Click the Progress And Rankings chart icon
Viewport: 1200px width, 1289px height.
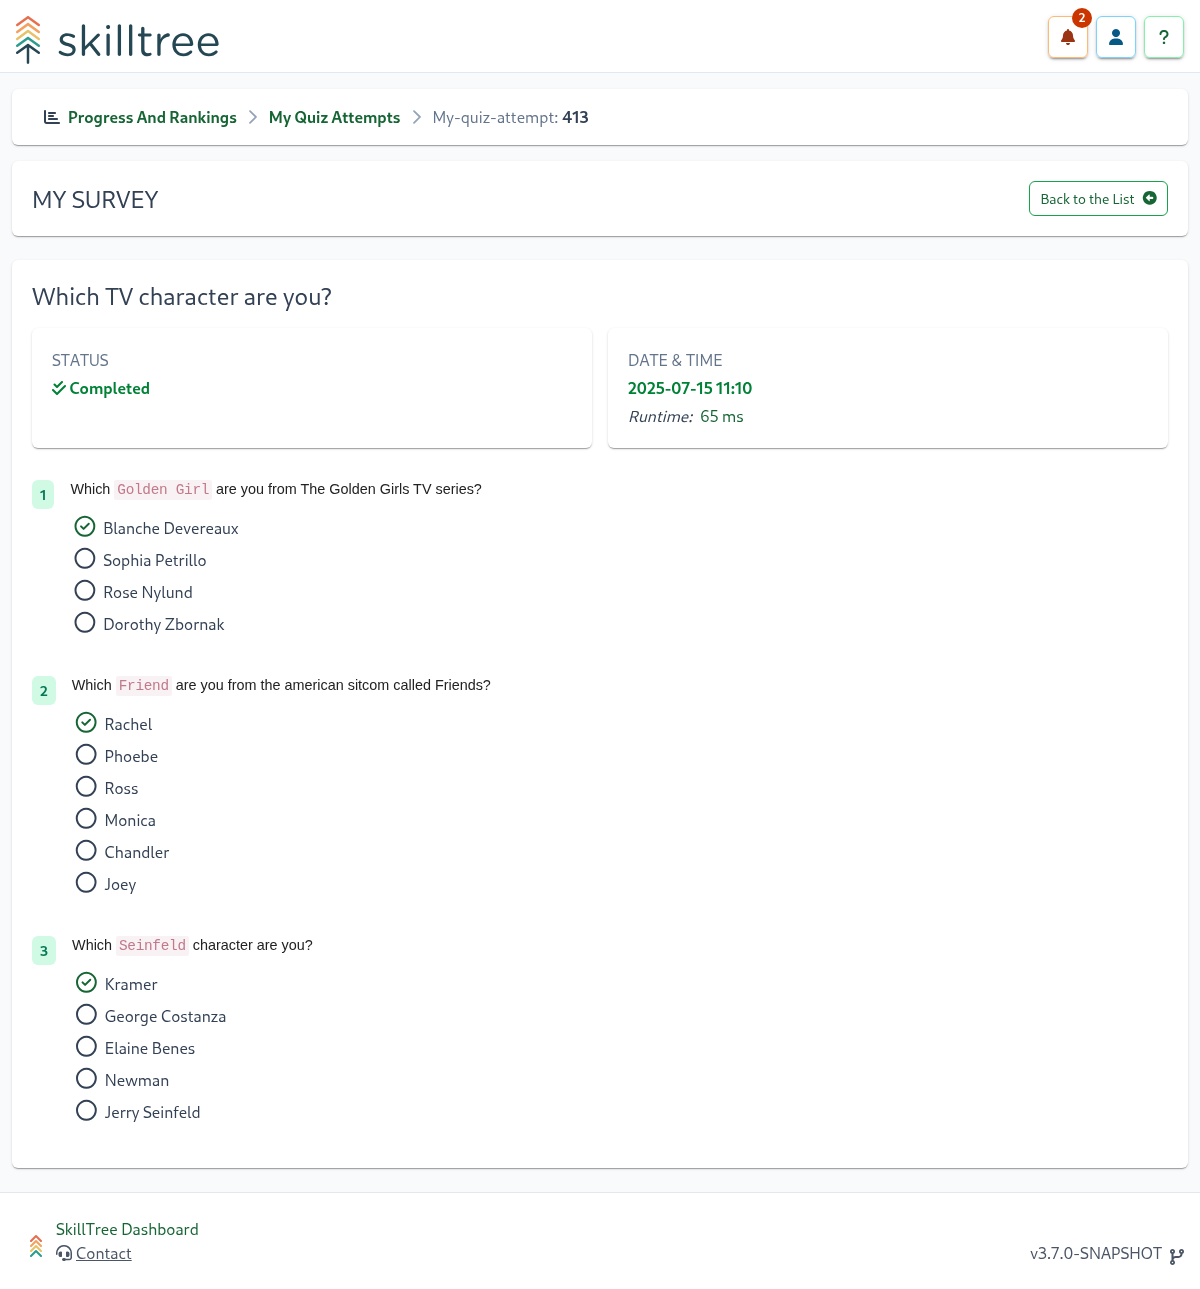51,117
